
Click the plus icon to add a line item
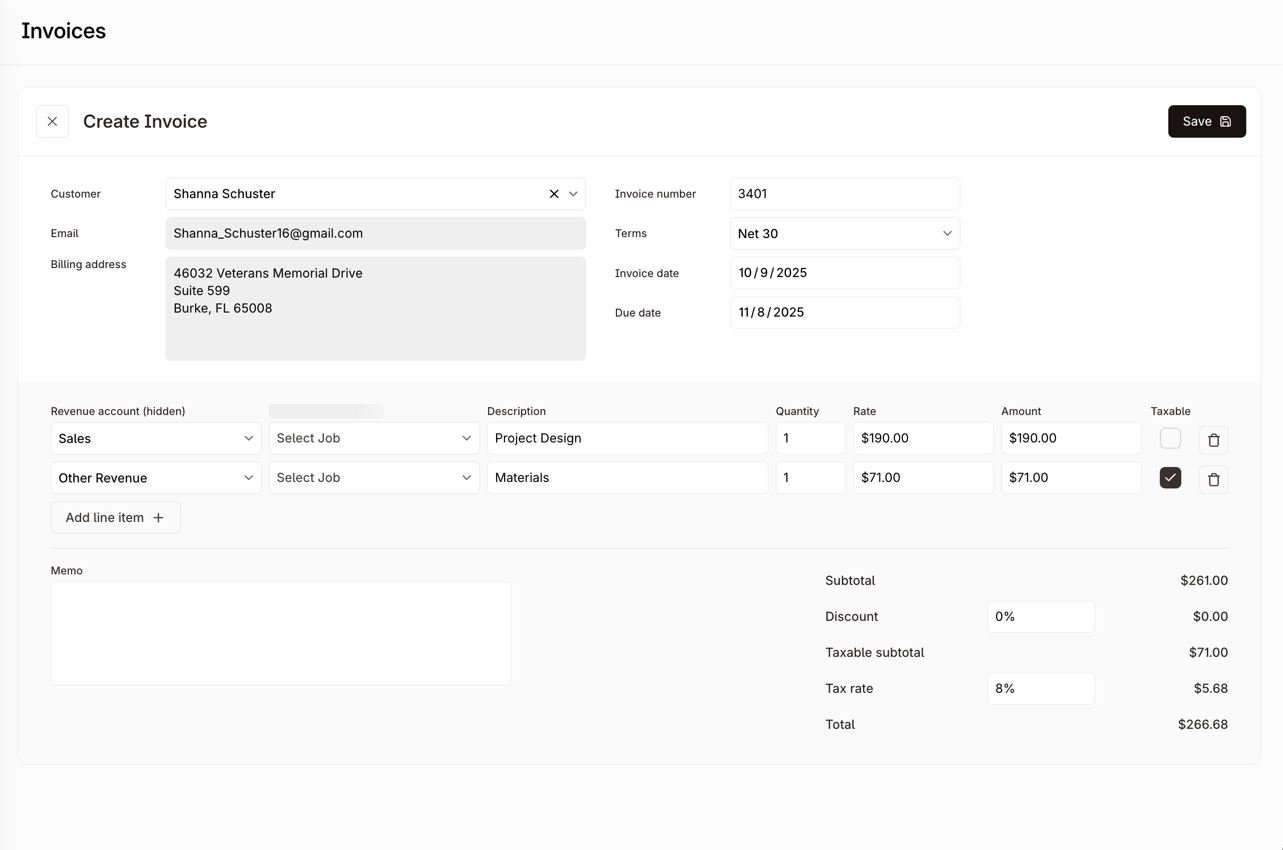[x=158, y=517]
